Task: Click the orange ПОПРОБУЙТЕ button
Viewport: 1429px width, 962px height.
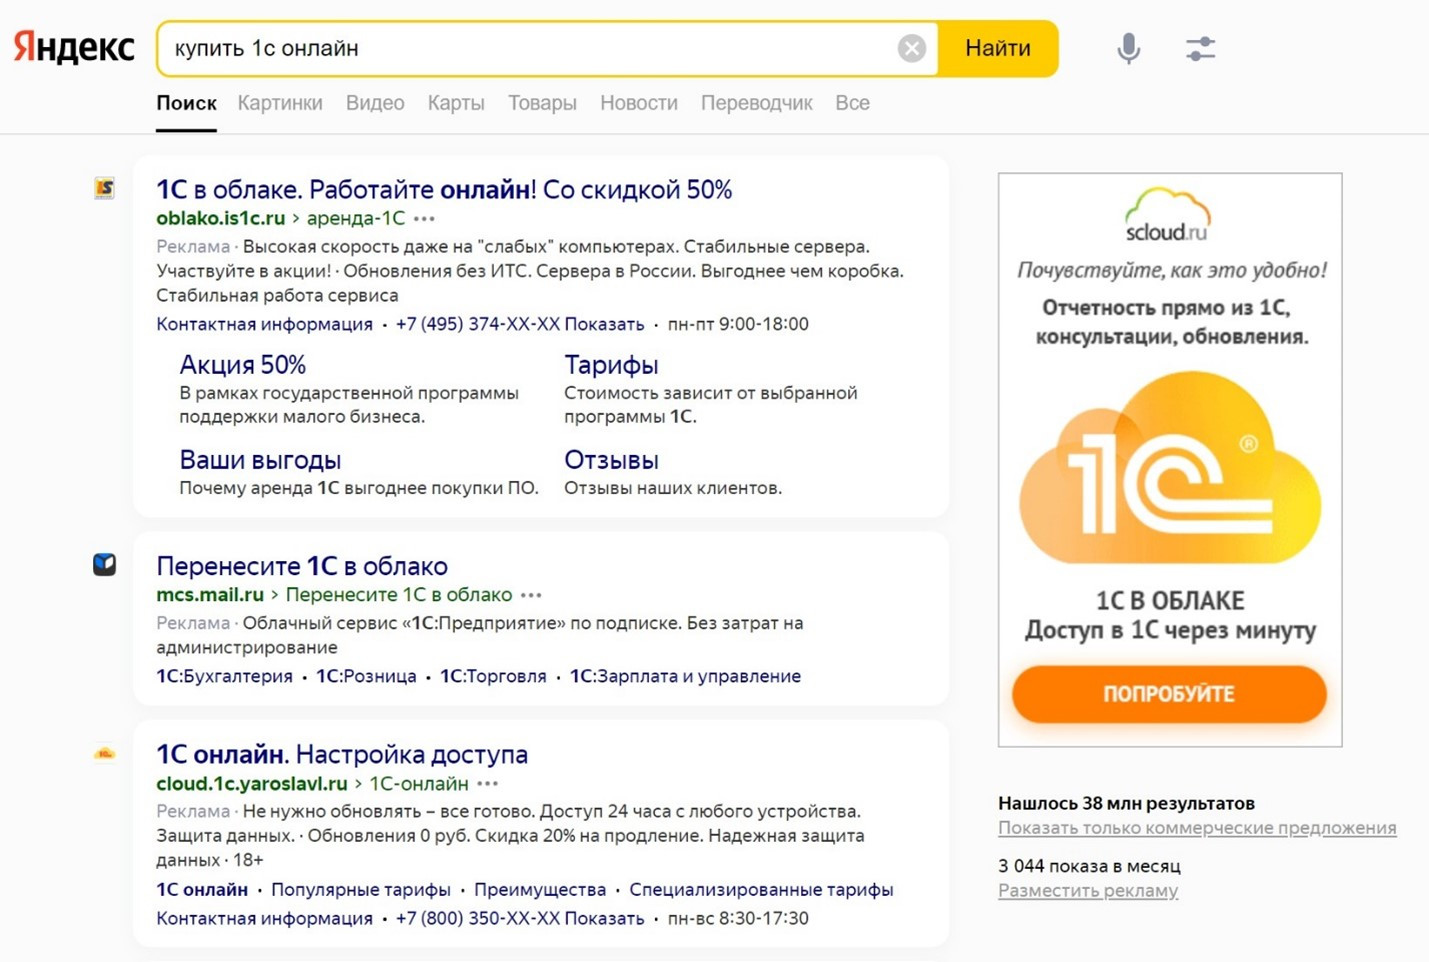Action: pyautogui.click(x=1168, y=694)
